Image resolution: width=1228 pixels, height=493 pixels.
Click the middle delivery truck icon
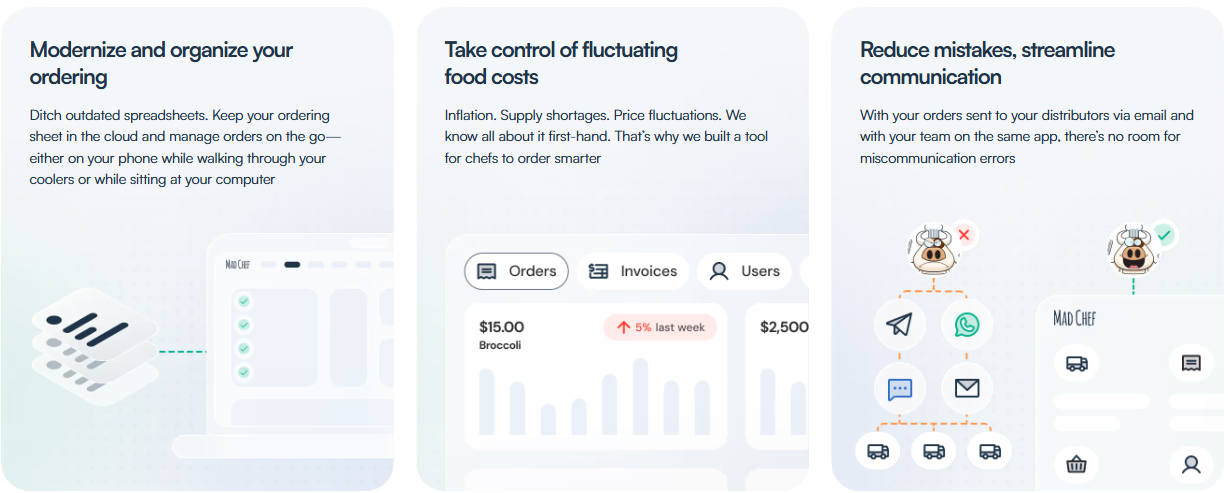coord(934,451)
